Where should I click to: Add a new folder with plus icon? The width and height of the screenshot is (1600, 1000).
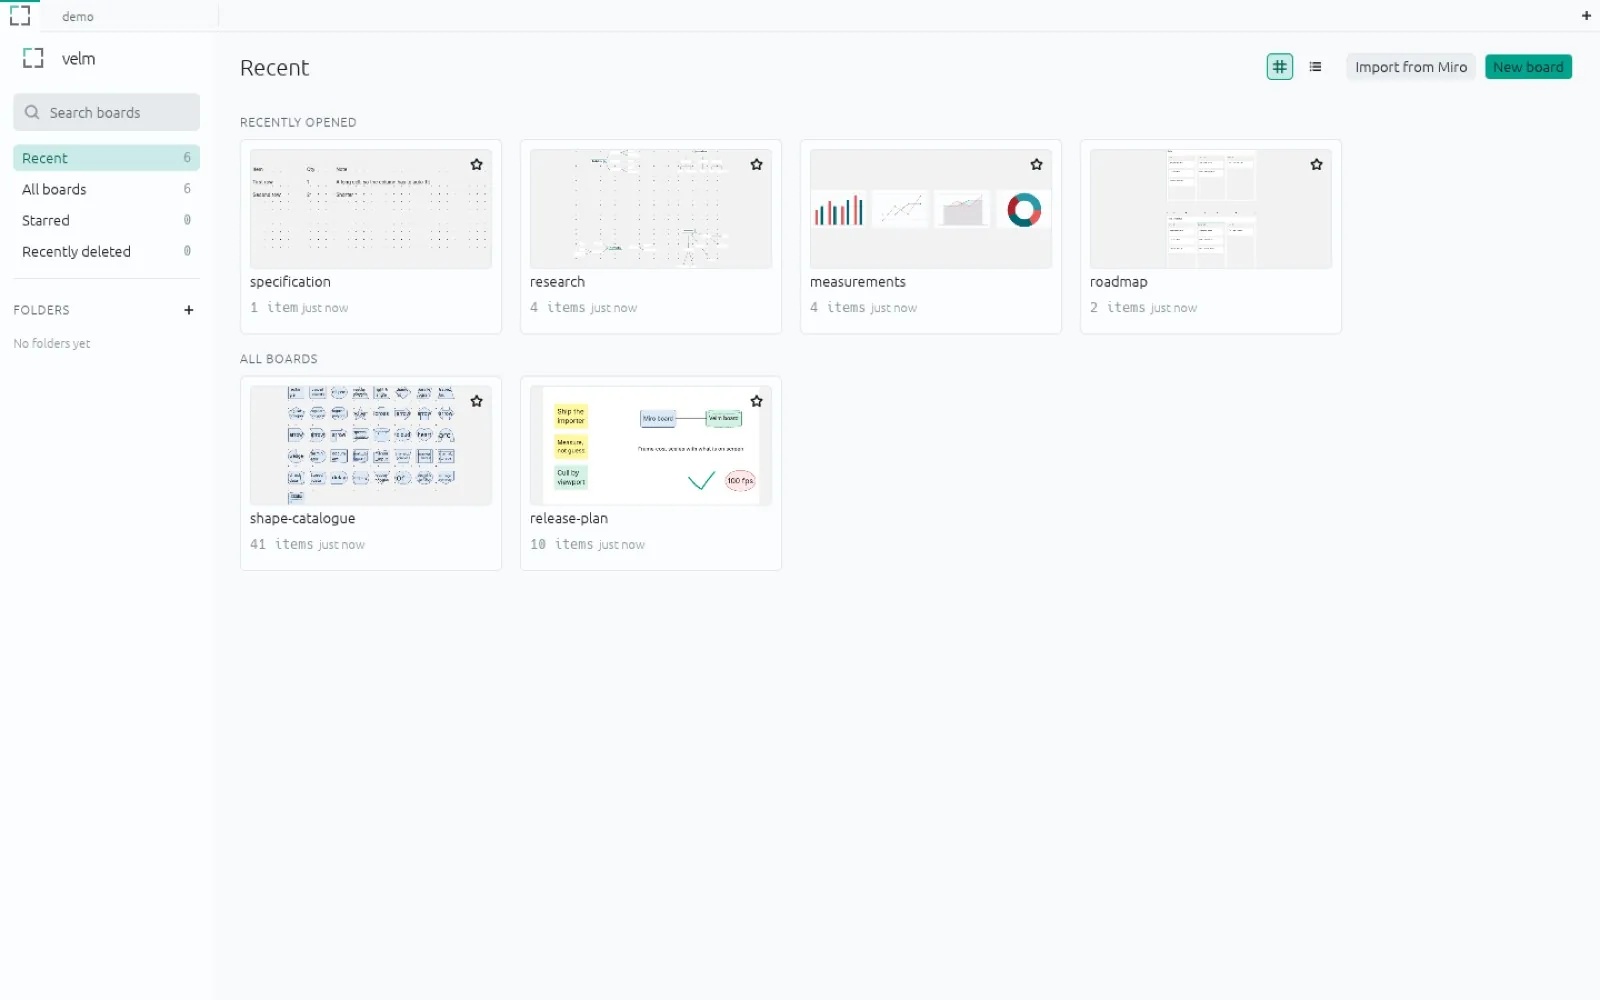pos(189,310)
